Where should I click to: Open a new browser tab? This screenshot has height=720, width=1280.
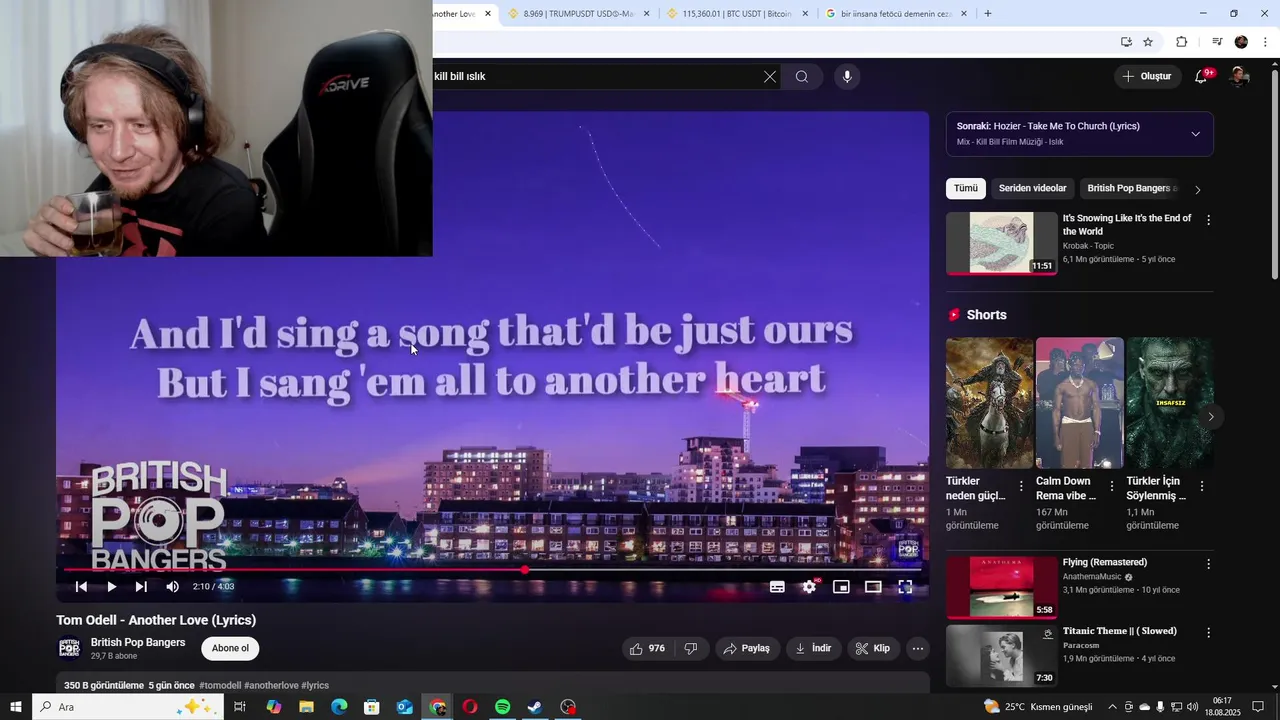click(x=988, y=14)
